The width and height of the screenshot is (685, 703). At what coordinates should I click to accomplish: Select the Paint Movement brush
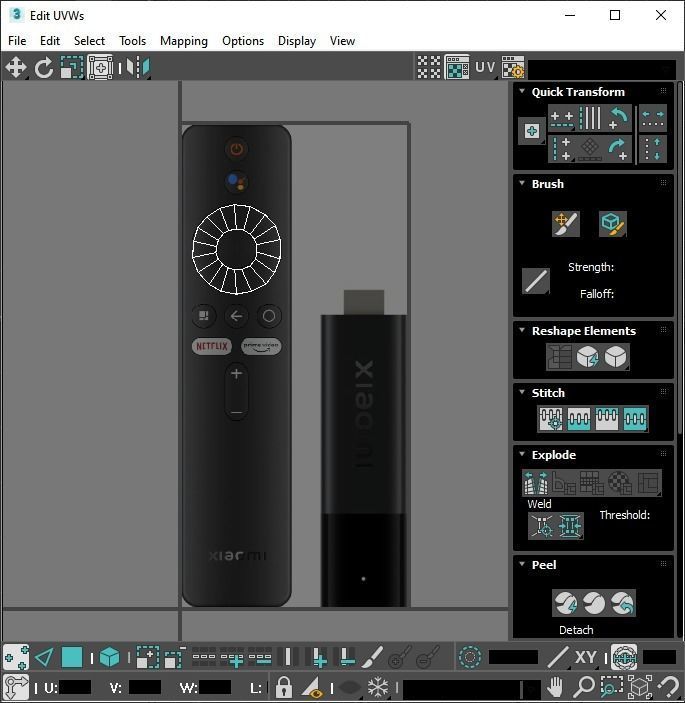(566, 223)
